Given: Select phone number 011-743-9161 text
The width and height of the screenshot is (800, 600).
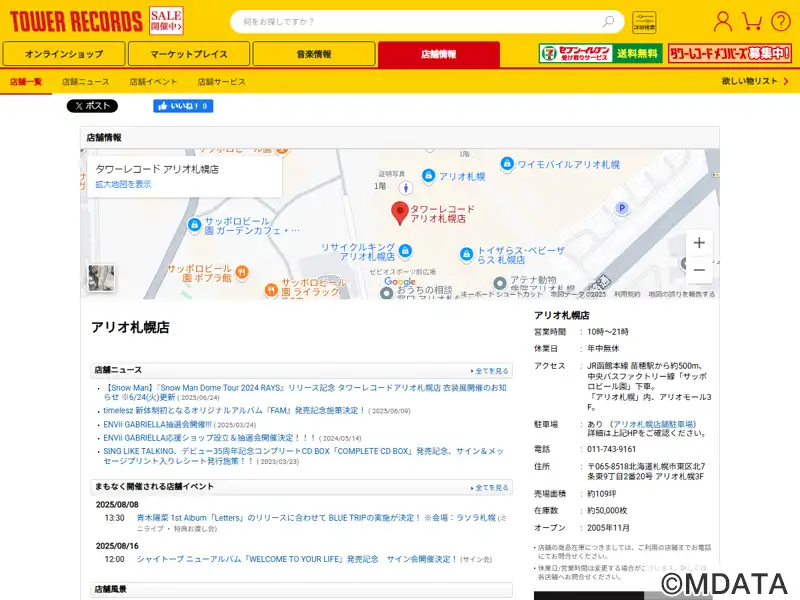Looking at the screenshot, I should [x=611, y=449].
